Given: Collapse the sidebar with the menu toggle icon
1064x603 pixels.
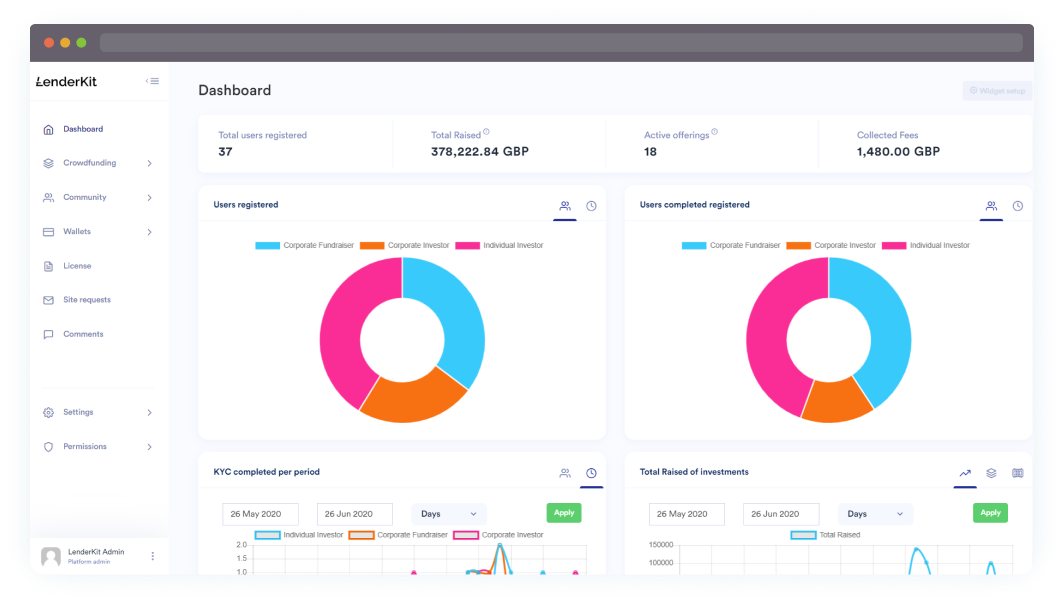Looking at the screenshot, I should [x=152, y=81].
